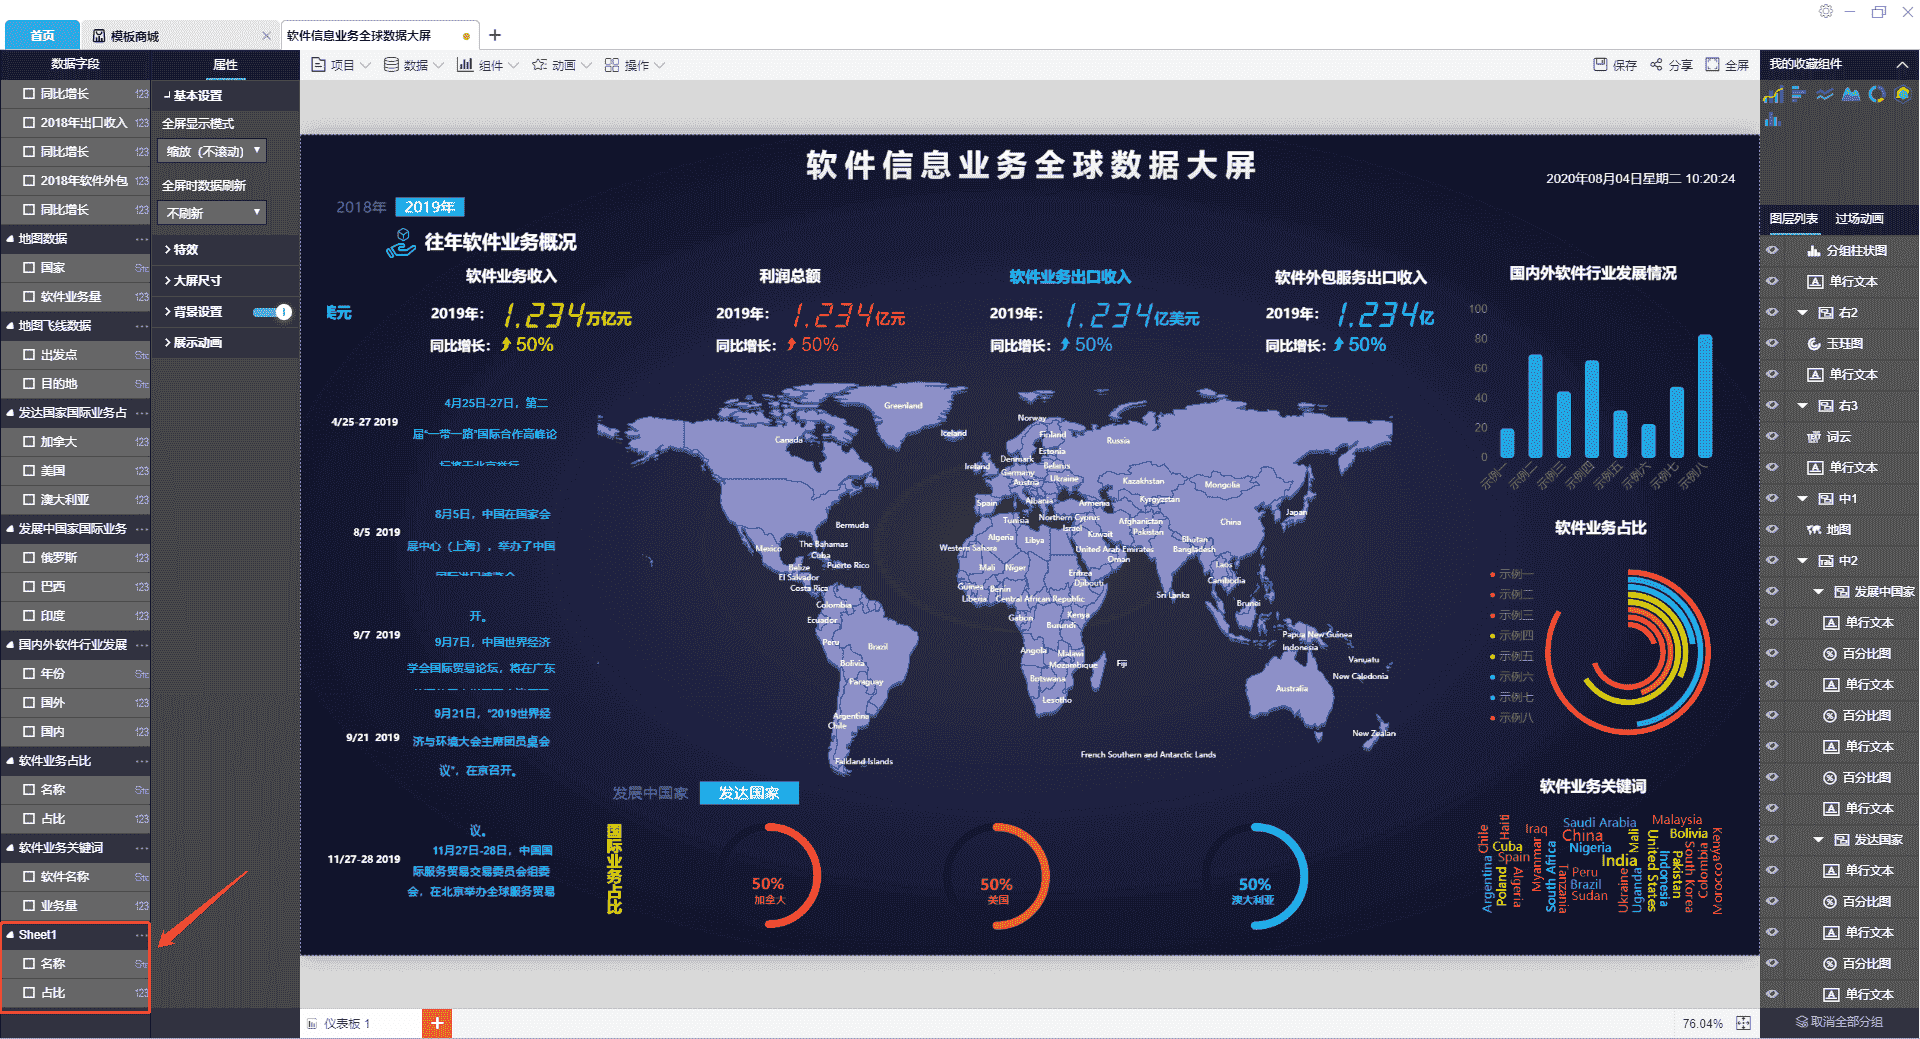Open the more options dots for Sheet1
1920x1039 pixels.
pyautogui.click(x=142, y=935)
